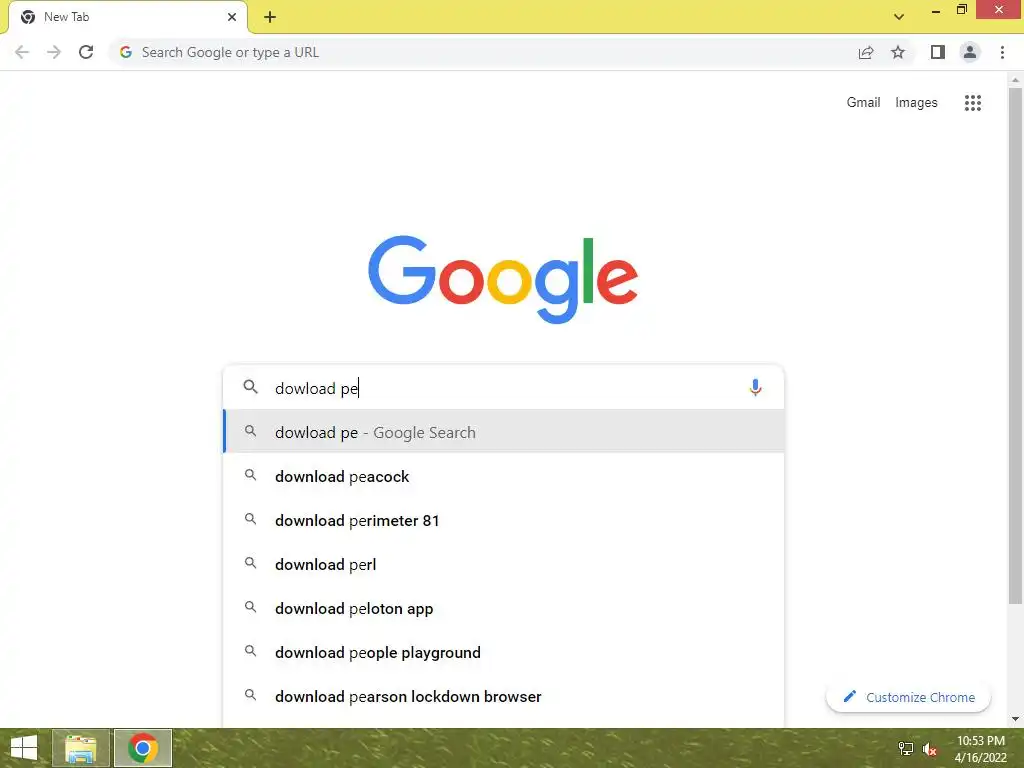
Task: Select 'download peloton app' suggestion
Action: pos(504,608)
